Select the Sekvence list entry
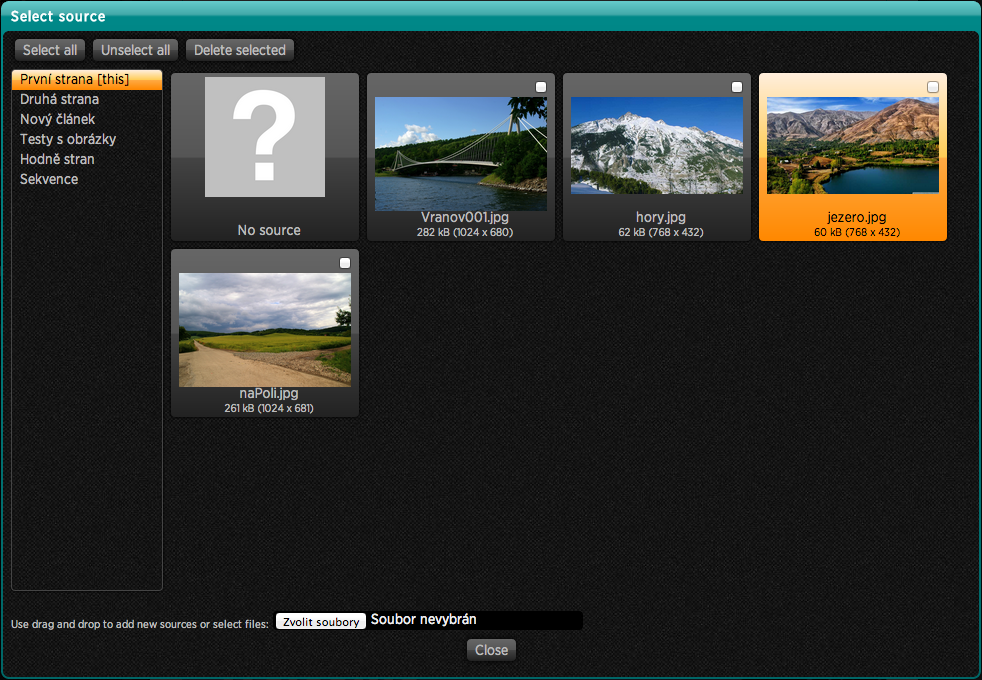The width and height of the screenshot is (982, 680). (49, 179)
